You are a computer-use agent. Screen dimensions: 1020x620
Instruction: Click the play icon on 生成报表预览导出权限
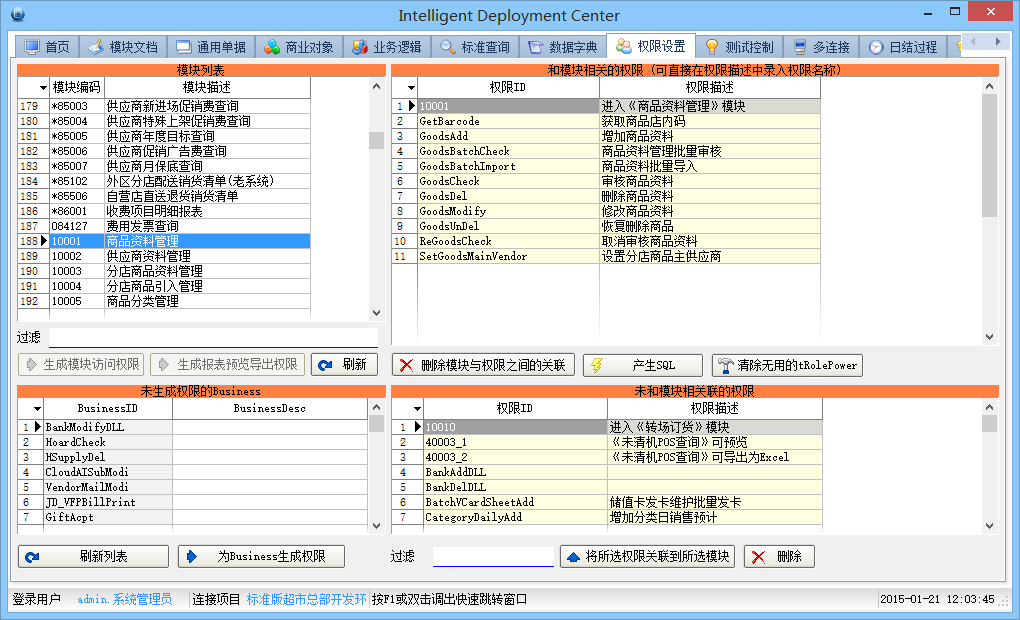coord(164,364)
